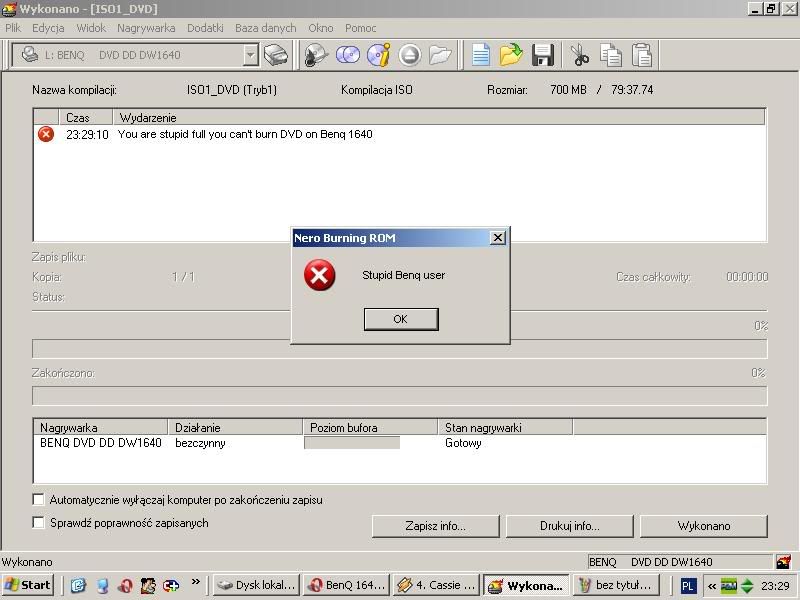800x600 pixels.
Task: Click Nero app icon in title bar
Action: (9, 9)
